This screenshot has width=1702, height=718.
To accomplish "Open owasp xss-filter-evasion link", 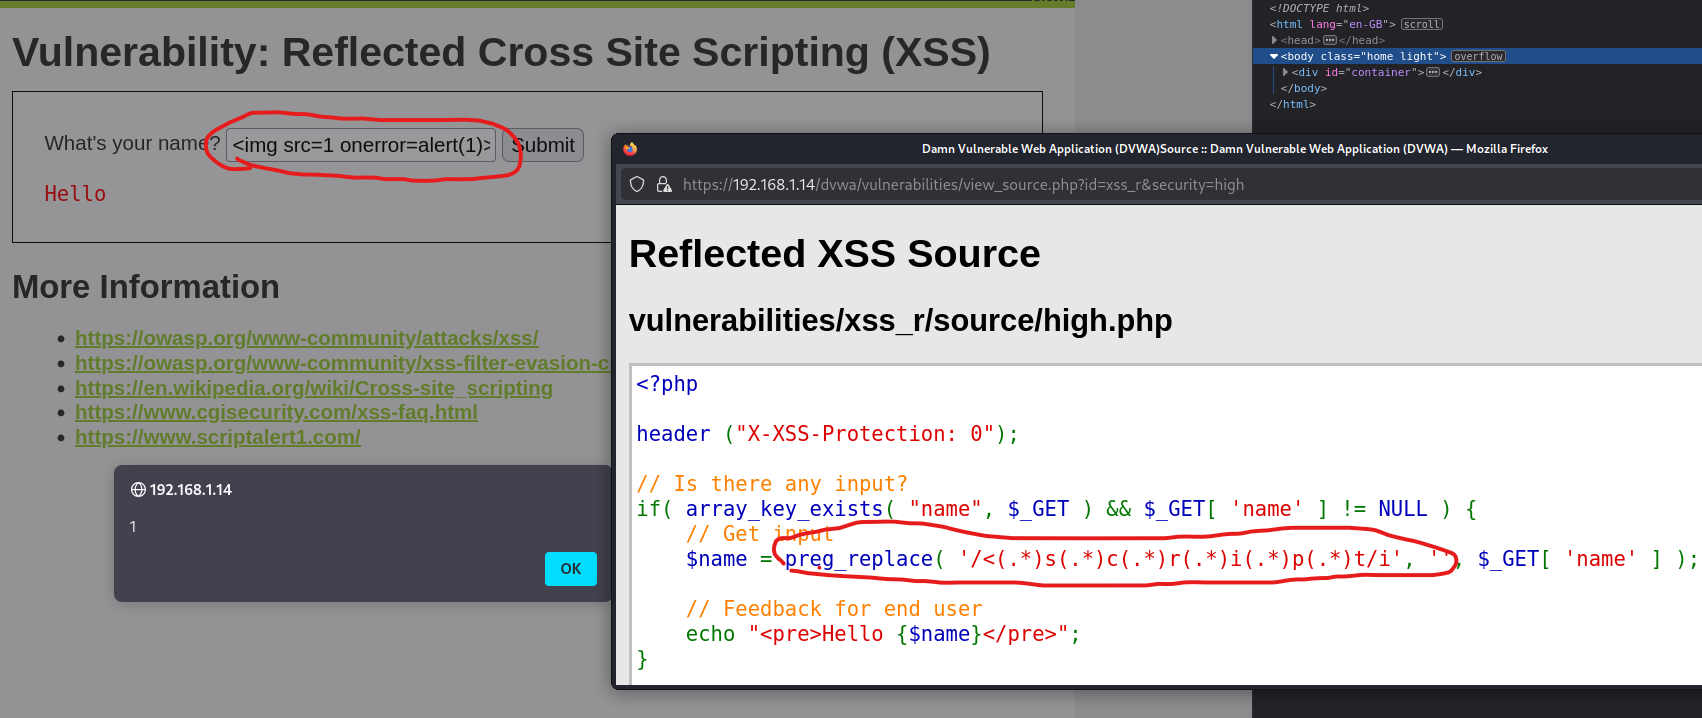I will click(343, 363).
